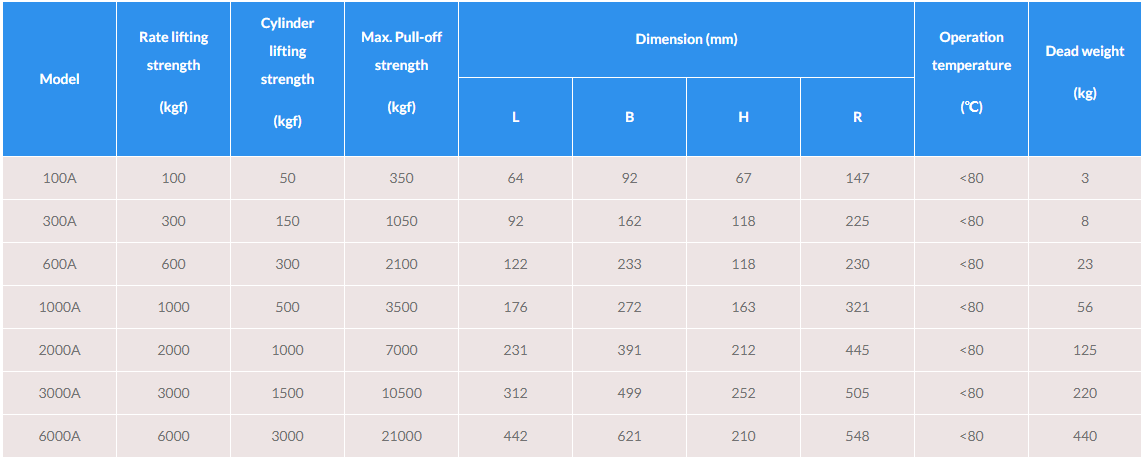Image resolution: width=1147 pixels, height=461 pixels.
Task: Select the Dimension (mm) header cell
Action: (x=686, y=40)
